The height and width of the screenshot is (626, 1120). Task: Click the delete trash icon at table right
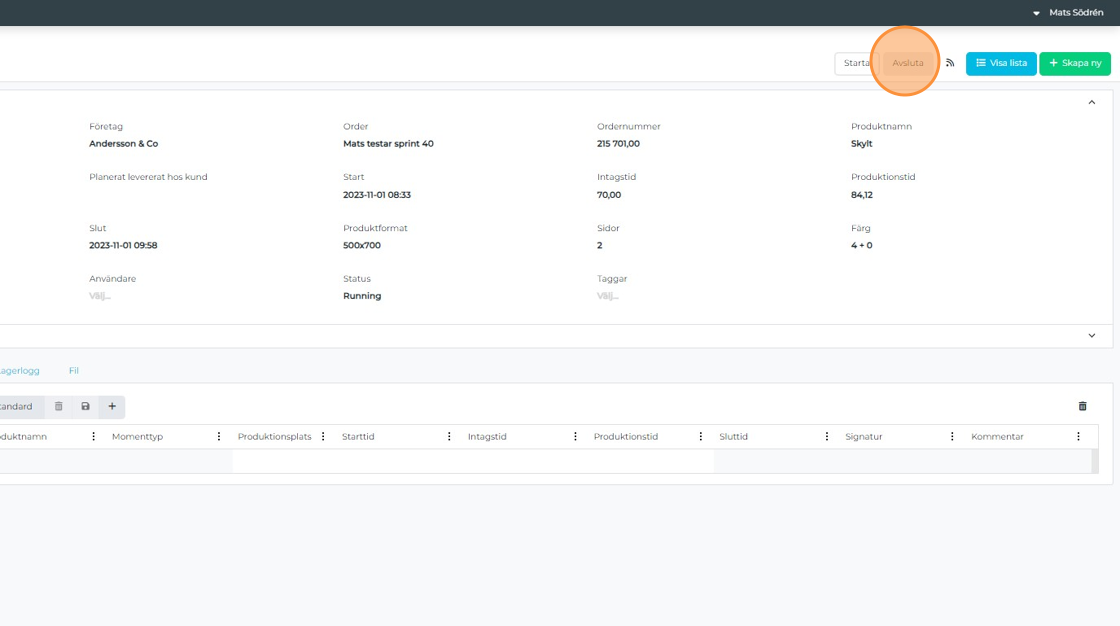(1082, 406)
